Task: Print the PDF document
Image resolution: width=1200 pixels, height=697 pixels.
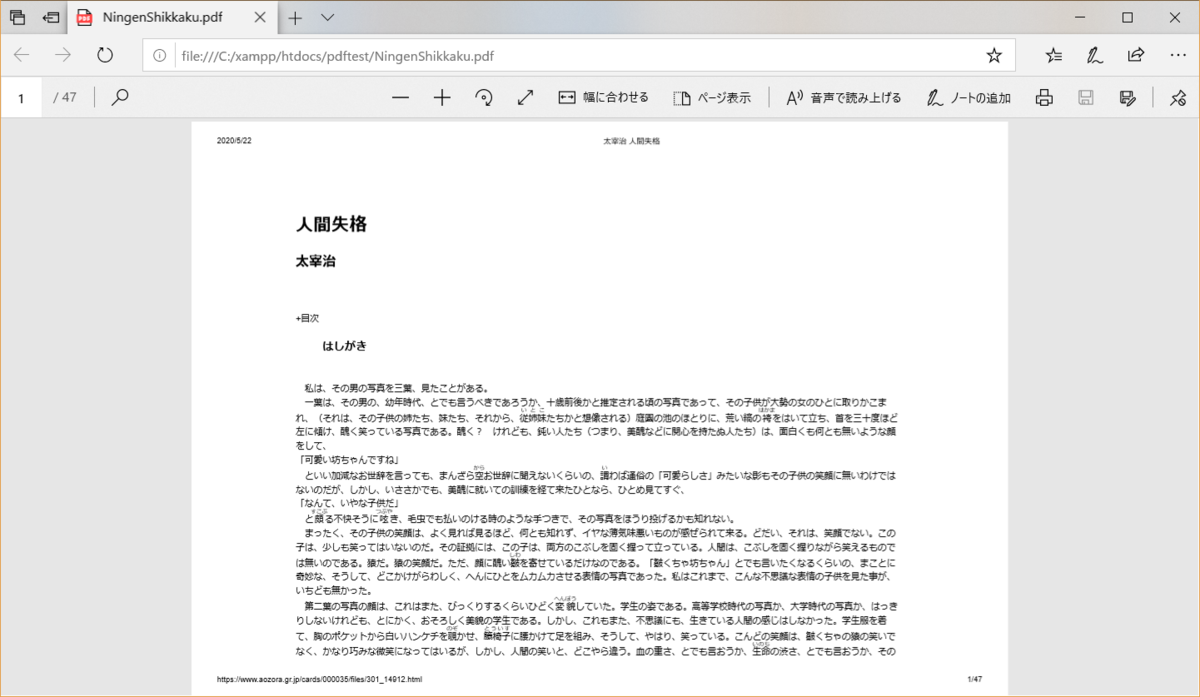Action: tap(1044, 97)
